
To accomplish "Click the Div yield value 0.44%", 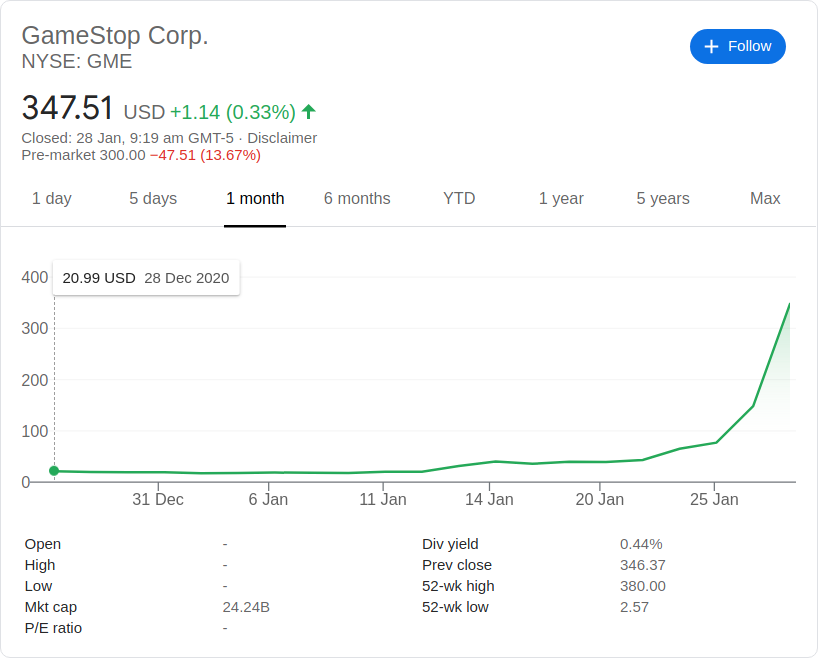I will [x=641, y=544].
